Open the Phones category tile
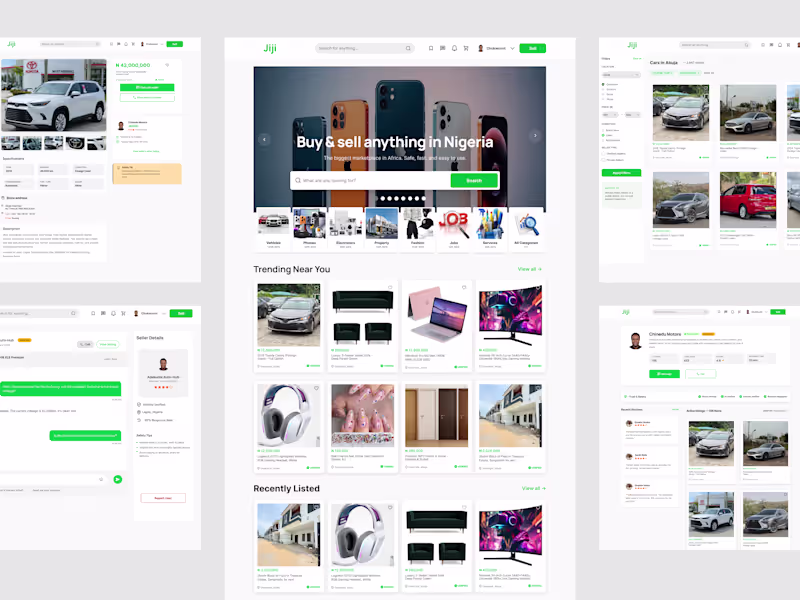 309,229
